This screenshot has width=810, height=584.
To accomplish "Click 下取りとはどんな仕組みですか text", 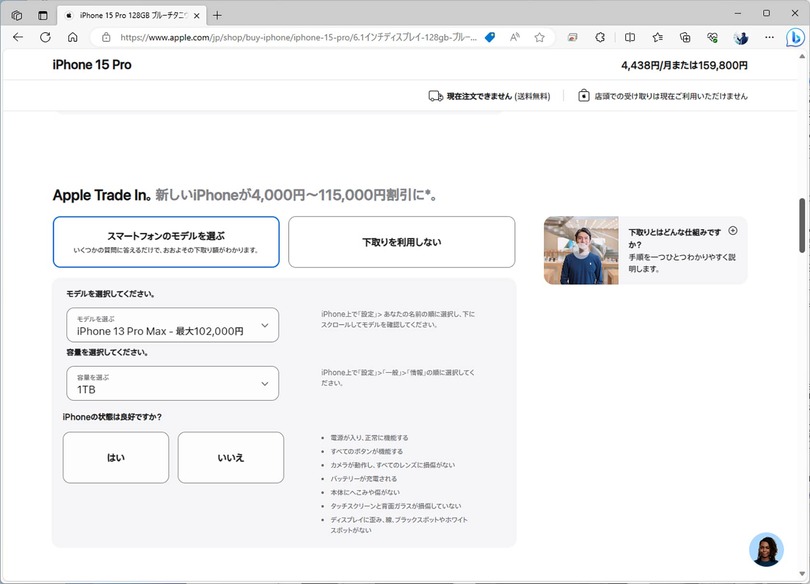I will click(675, 238).
